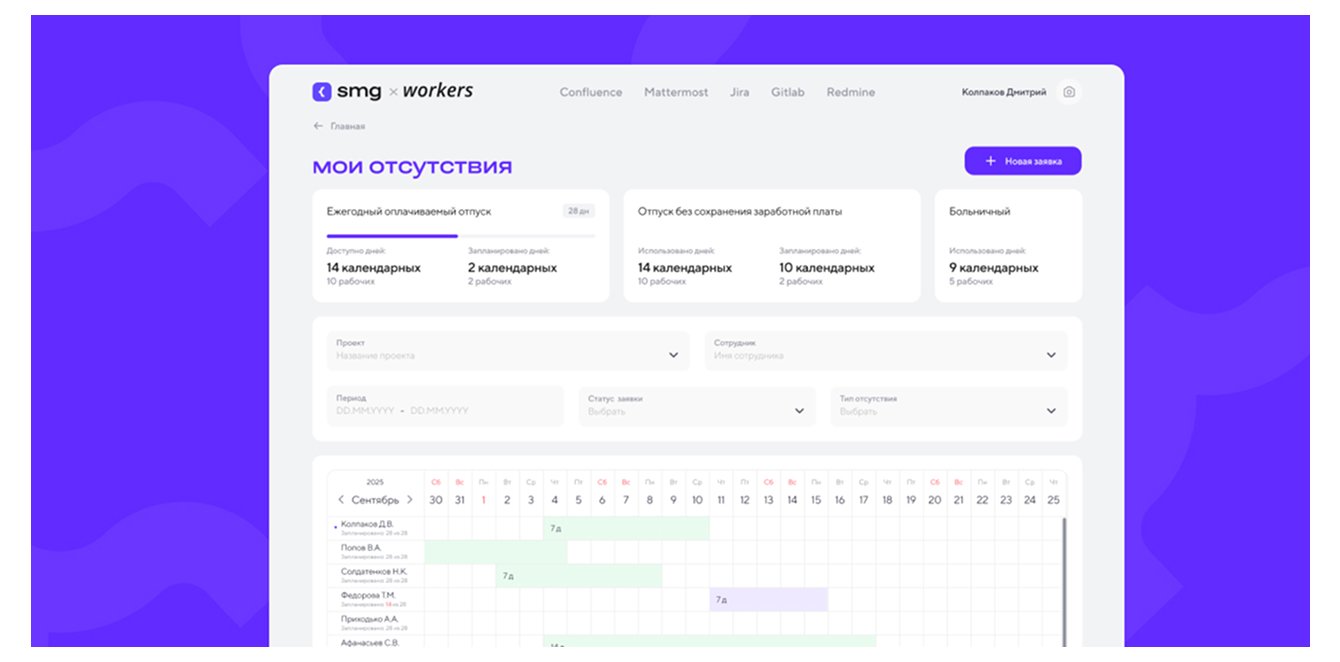Screen dimensions: 1340x662
Task: Select Отпуск без сохранения заработной платы card title
Action: (740, 212)
